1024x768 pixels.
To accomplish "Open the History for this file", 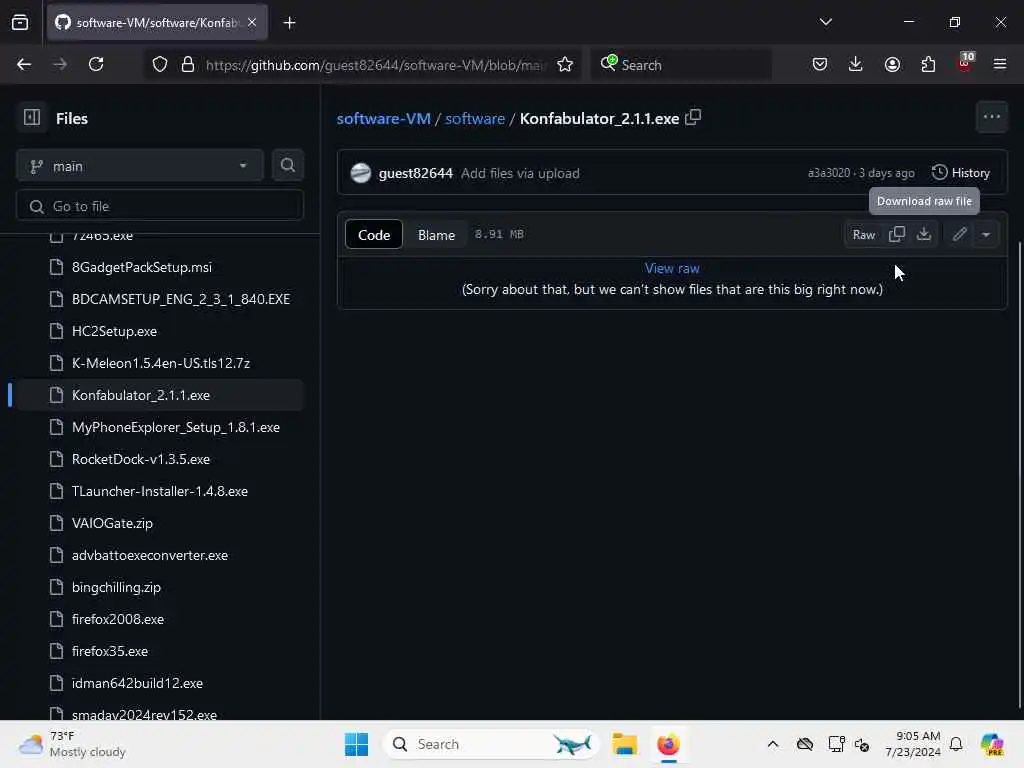I will coord(961,173).
